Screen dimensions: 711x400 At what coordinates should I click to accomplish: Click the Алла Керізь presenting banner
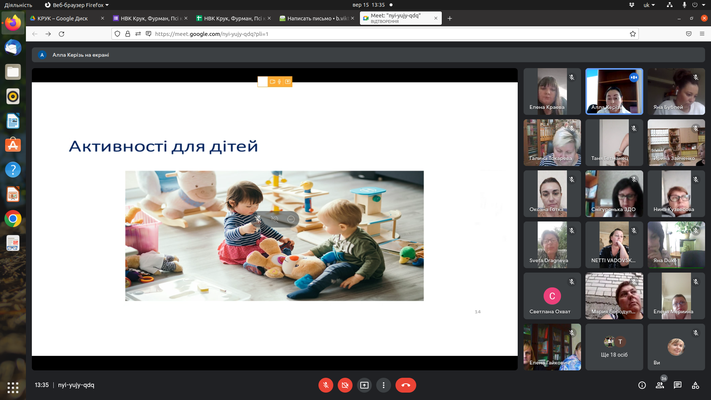point(368,55)
